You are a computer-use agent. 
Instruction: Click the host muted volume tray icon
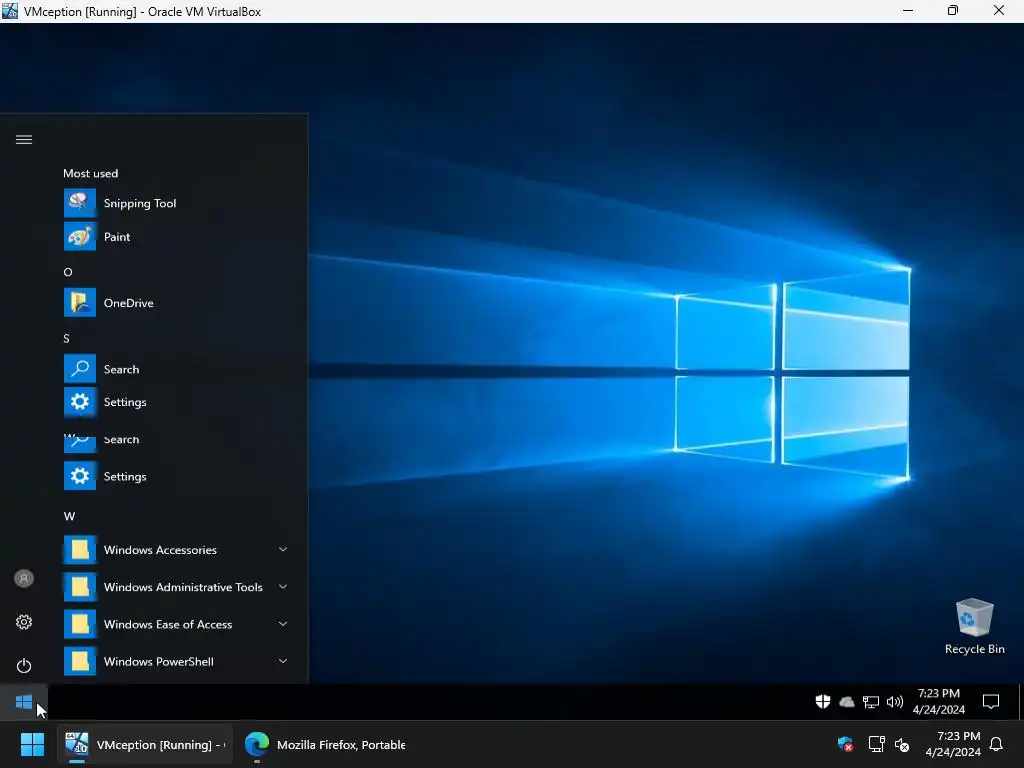[902, 744]
